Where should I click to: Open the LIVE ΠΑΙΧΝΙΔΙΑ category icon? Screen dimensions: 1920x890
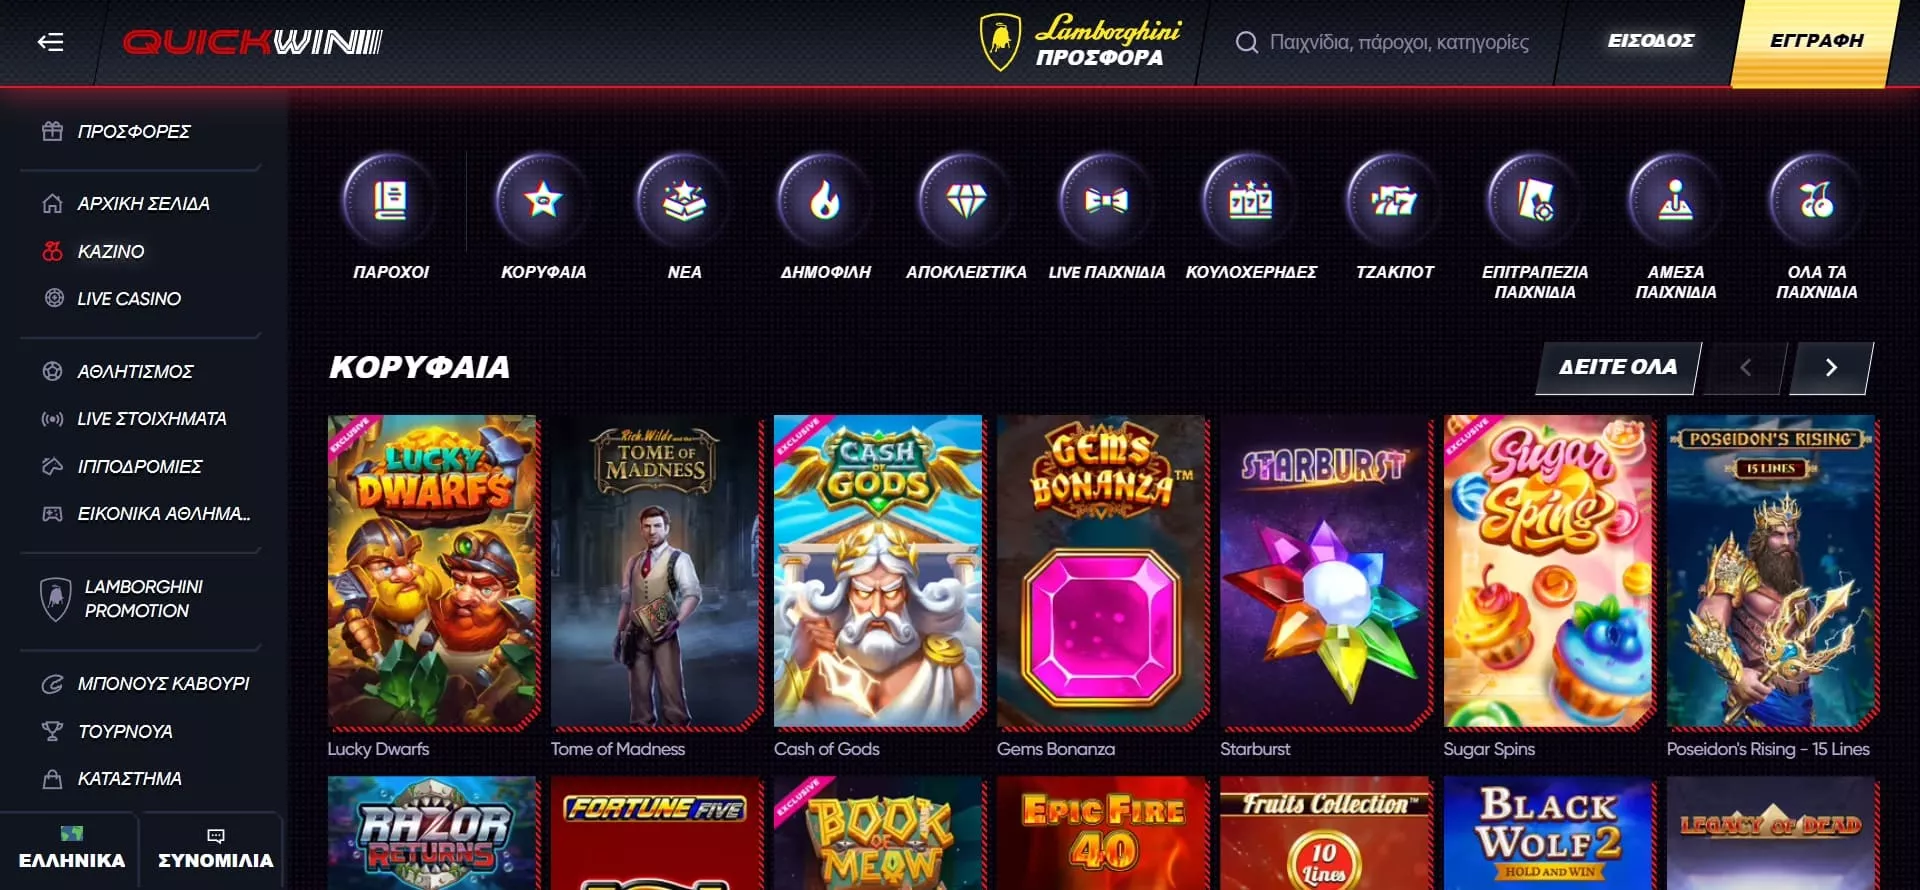[x=1107, y=201]
